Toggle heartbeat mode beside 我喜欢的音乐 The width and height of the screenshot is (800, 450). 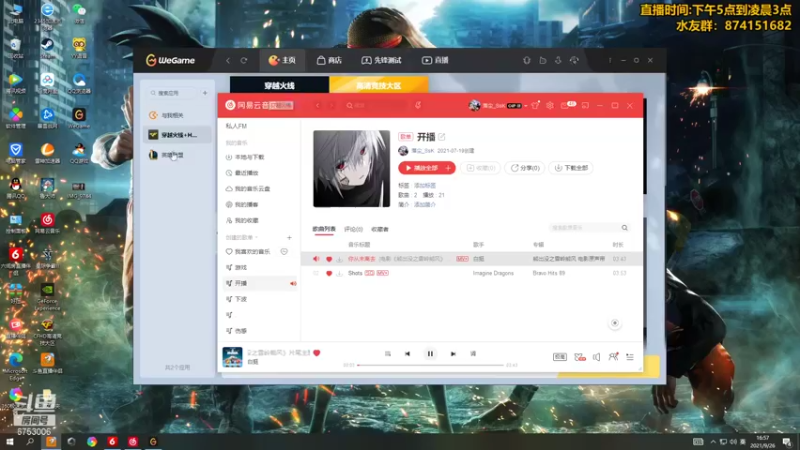point(284,252)
